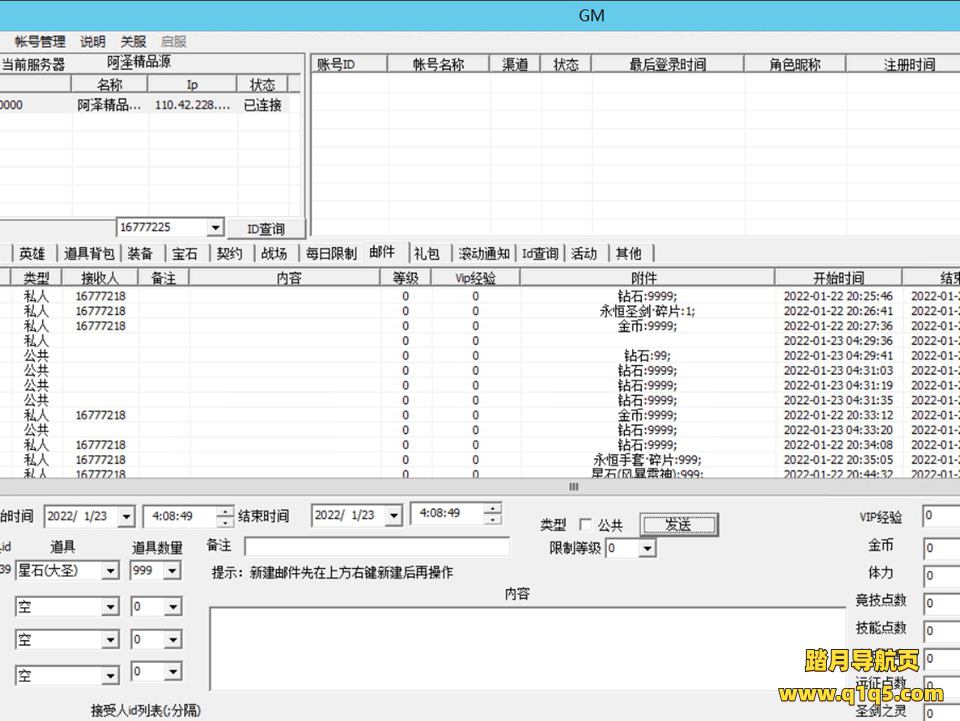Image resolution: width=960 pixels, height=721 pixels.
Task: Open the 其他 tab
Action: [629, 253]
